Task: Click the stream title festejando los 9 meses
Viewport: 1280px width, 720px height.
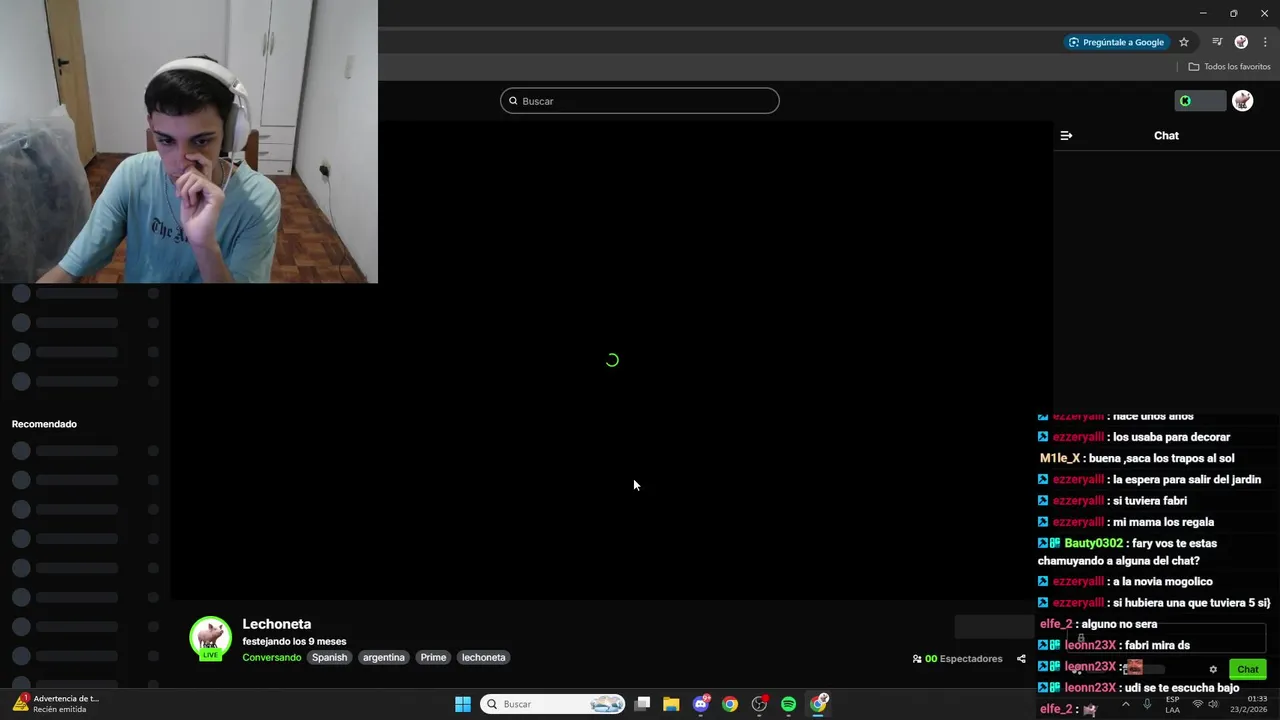Action: click(294, 642)
